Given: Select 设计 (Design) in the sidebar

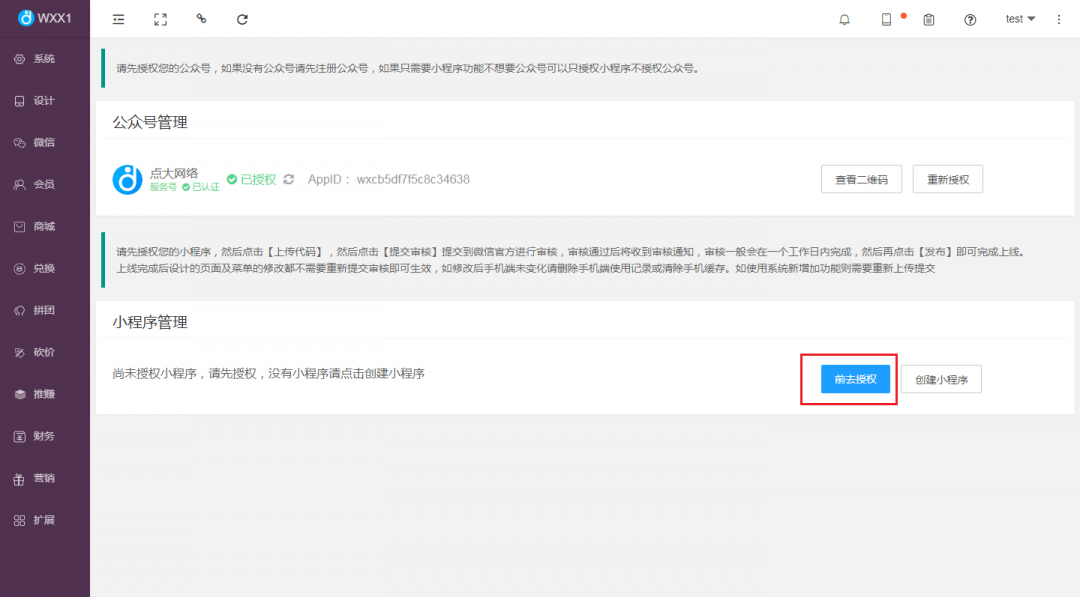Looking at the screenshot, I should pos(45,100).
